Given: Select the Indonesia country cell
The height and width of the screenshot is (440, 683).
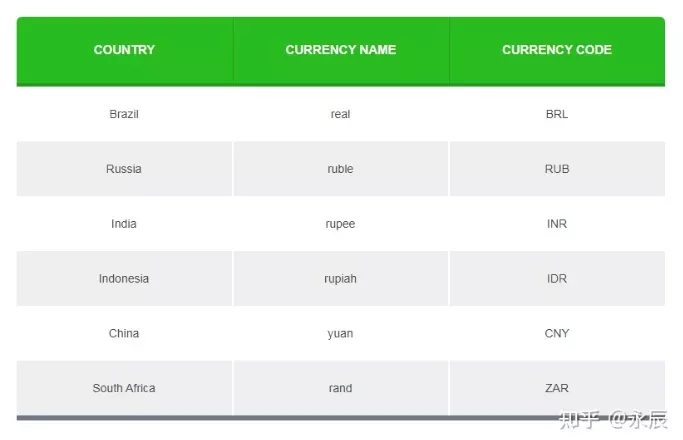Looking at the screenshot, I should click(124, 279).
